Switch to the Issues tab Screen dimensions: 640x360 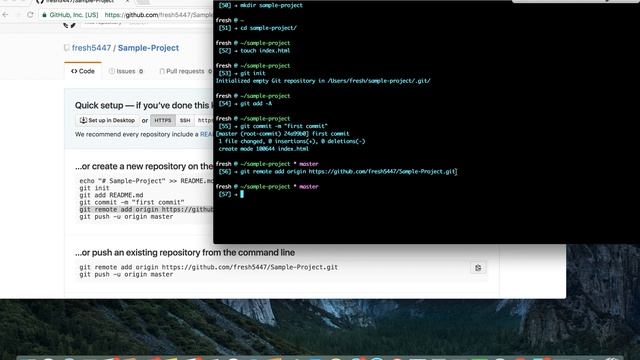pyautogui.click(x=126, y=71)
